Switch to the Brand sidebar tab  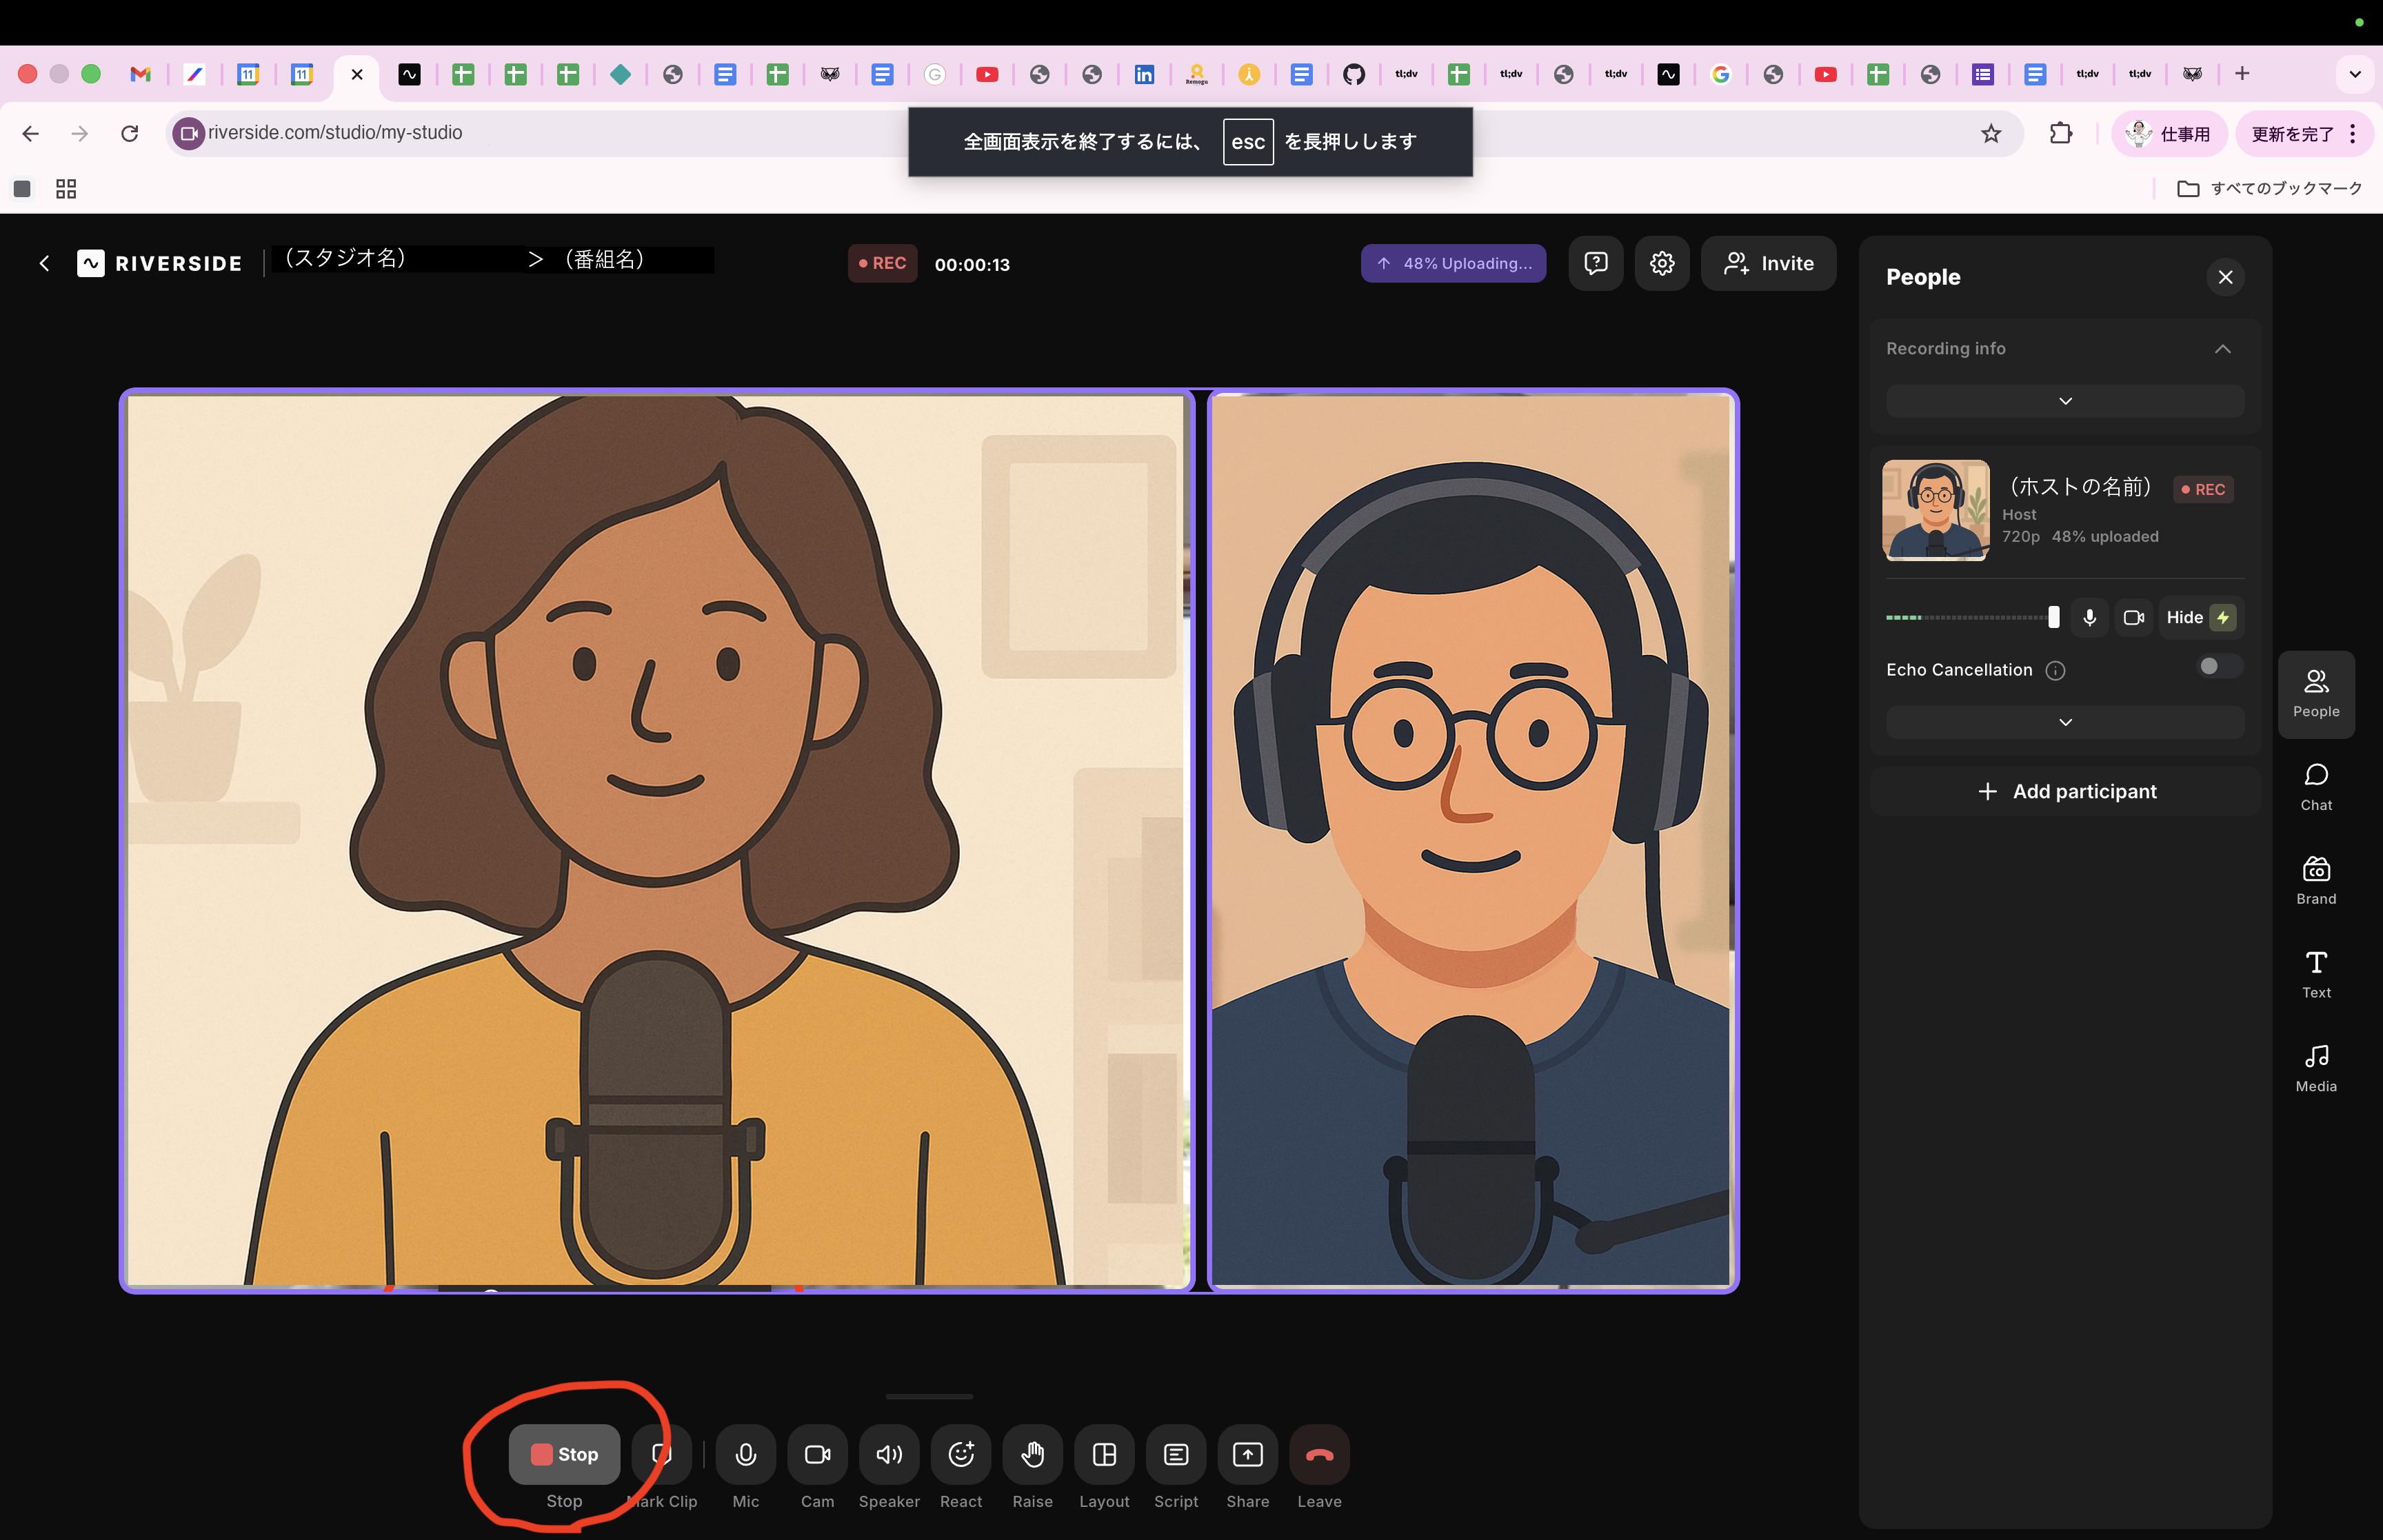(x=2315, y=881)
